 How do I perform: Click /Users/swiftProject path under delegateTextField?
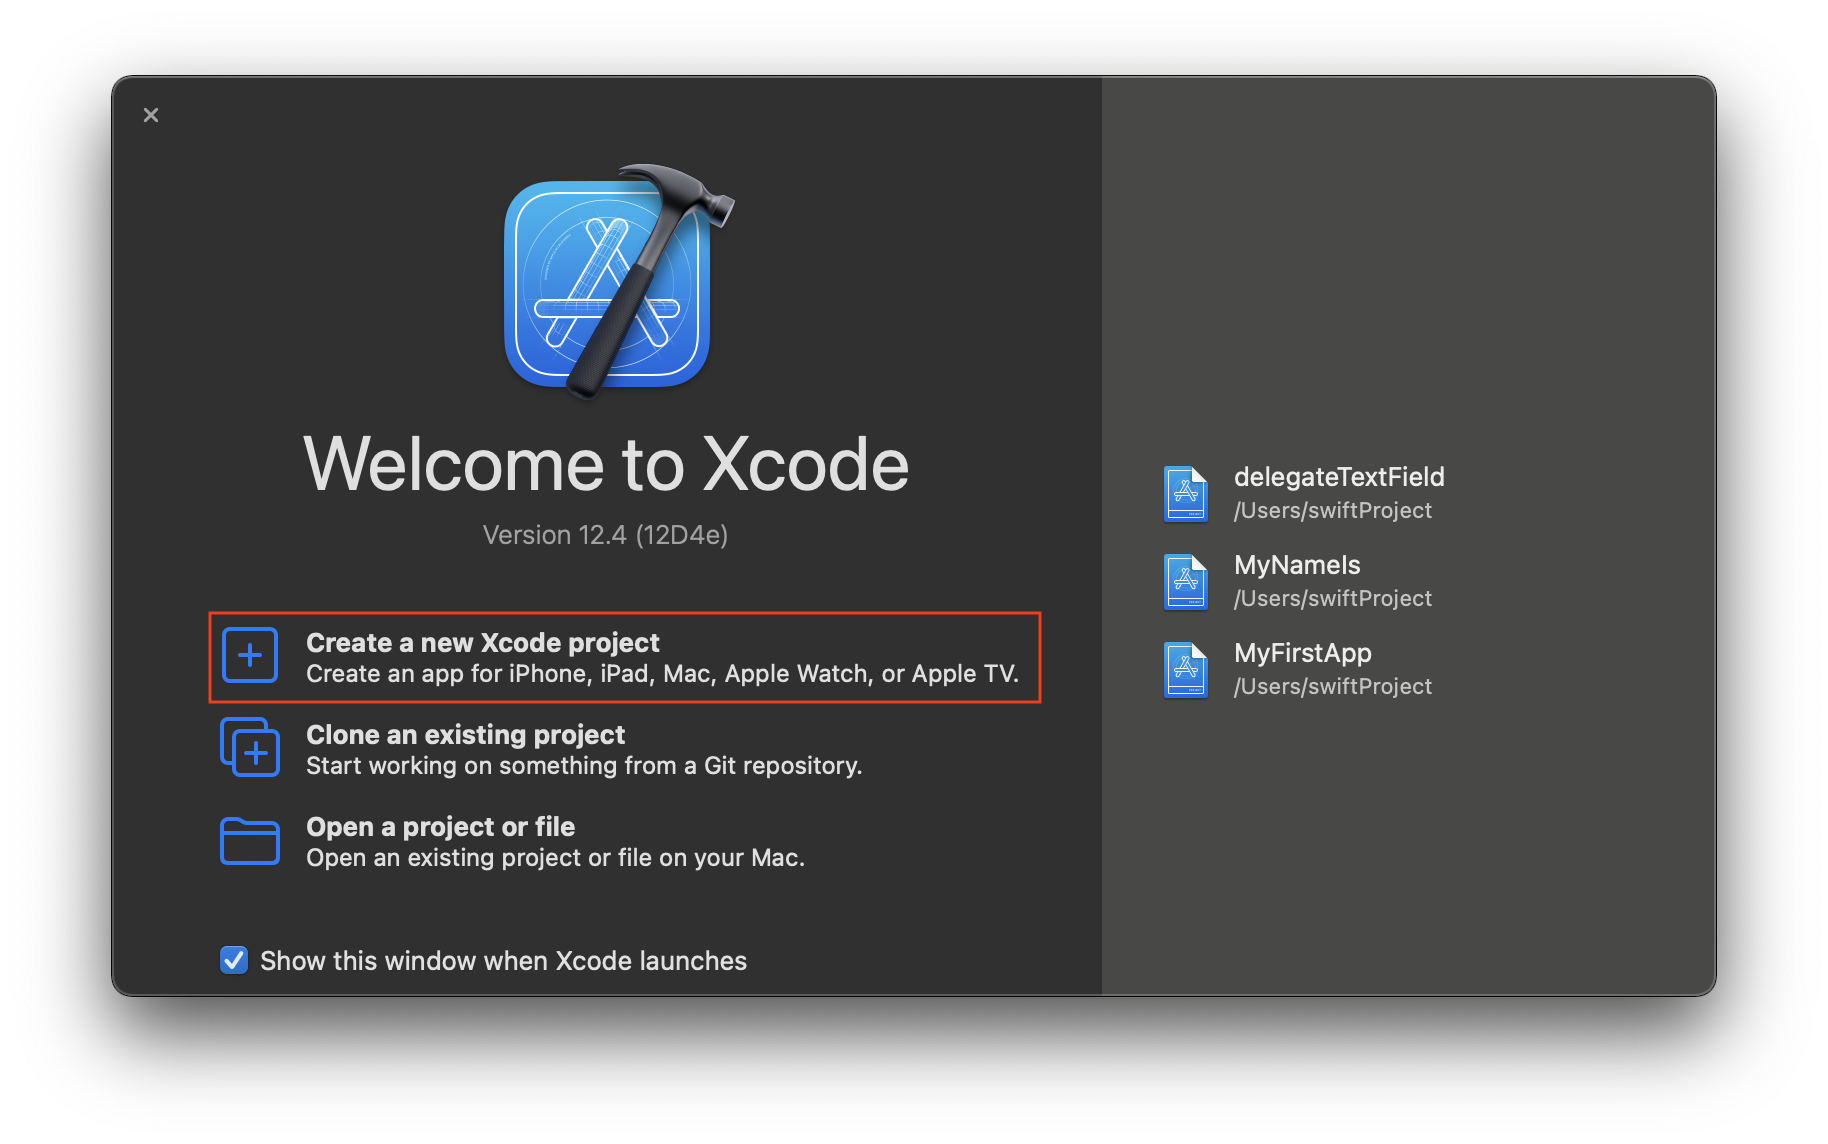tap(1333, 511)
